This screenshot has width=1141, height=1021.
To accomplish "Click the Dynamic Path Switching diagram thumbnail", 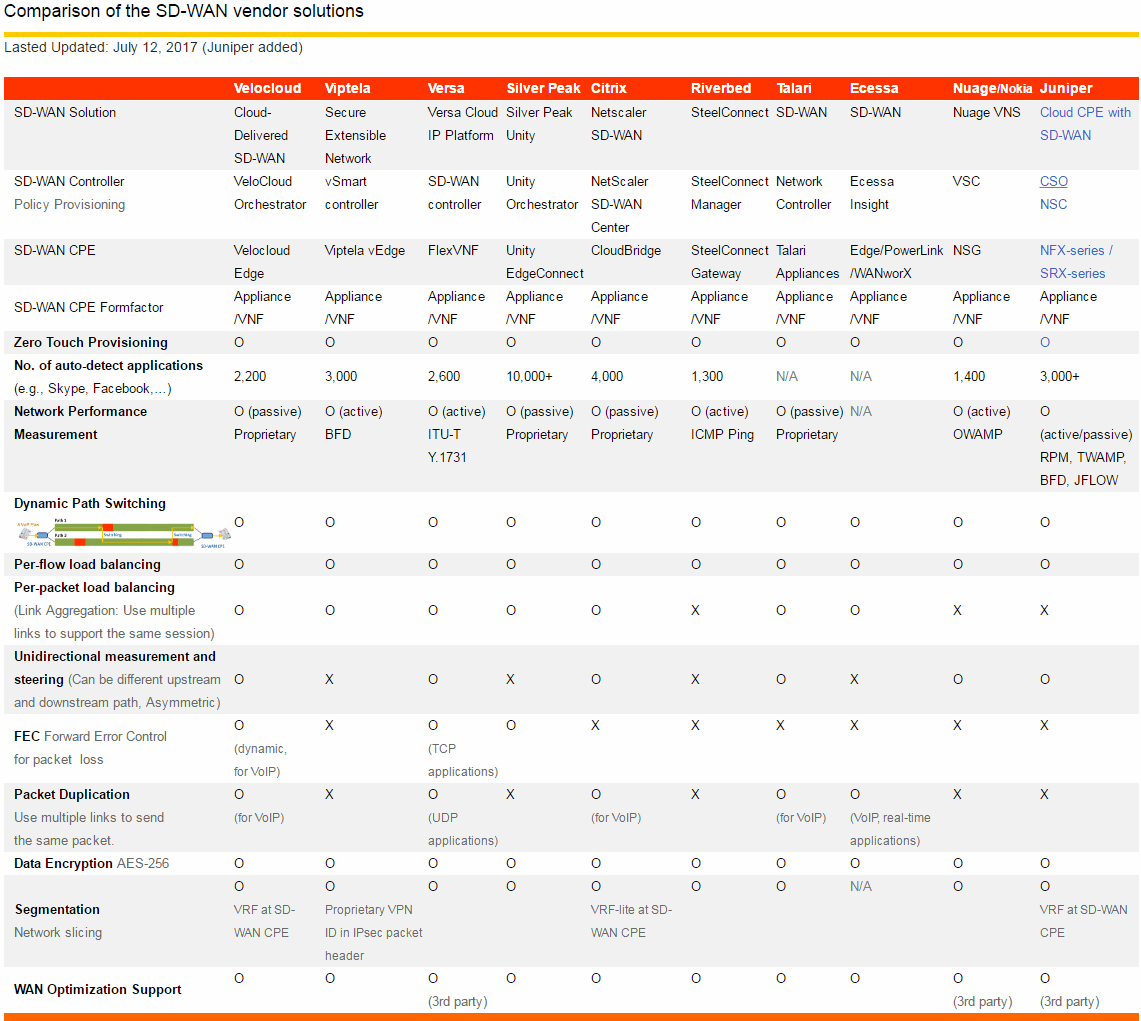I will [x=122, y=533].
